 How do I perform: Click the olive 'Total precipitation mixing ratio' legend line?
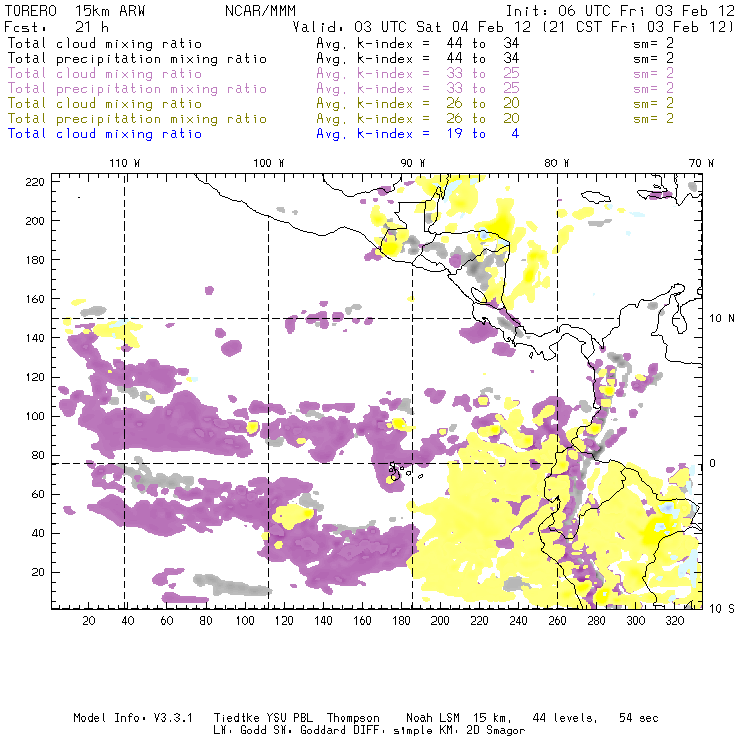[x=137, y=119]
